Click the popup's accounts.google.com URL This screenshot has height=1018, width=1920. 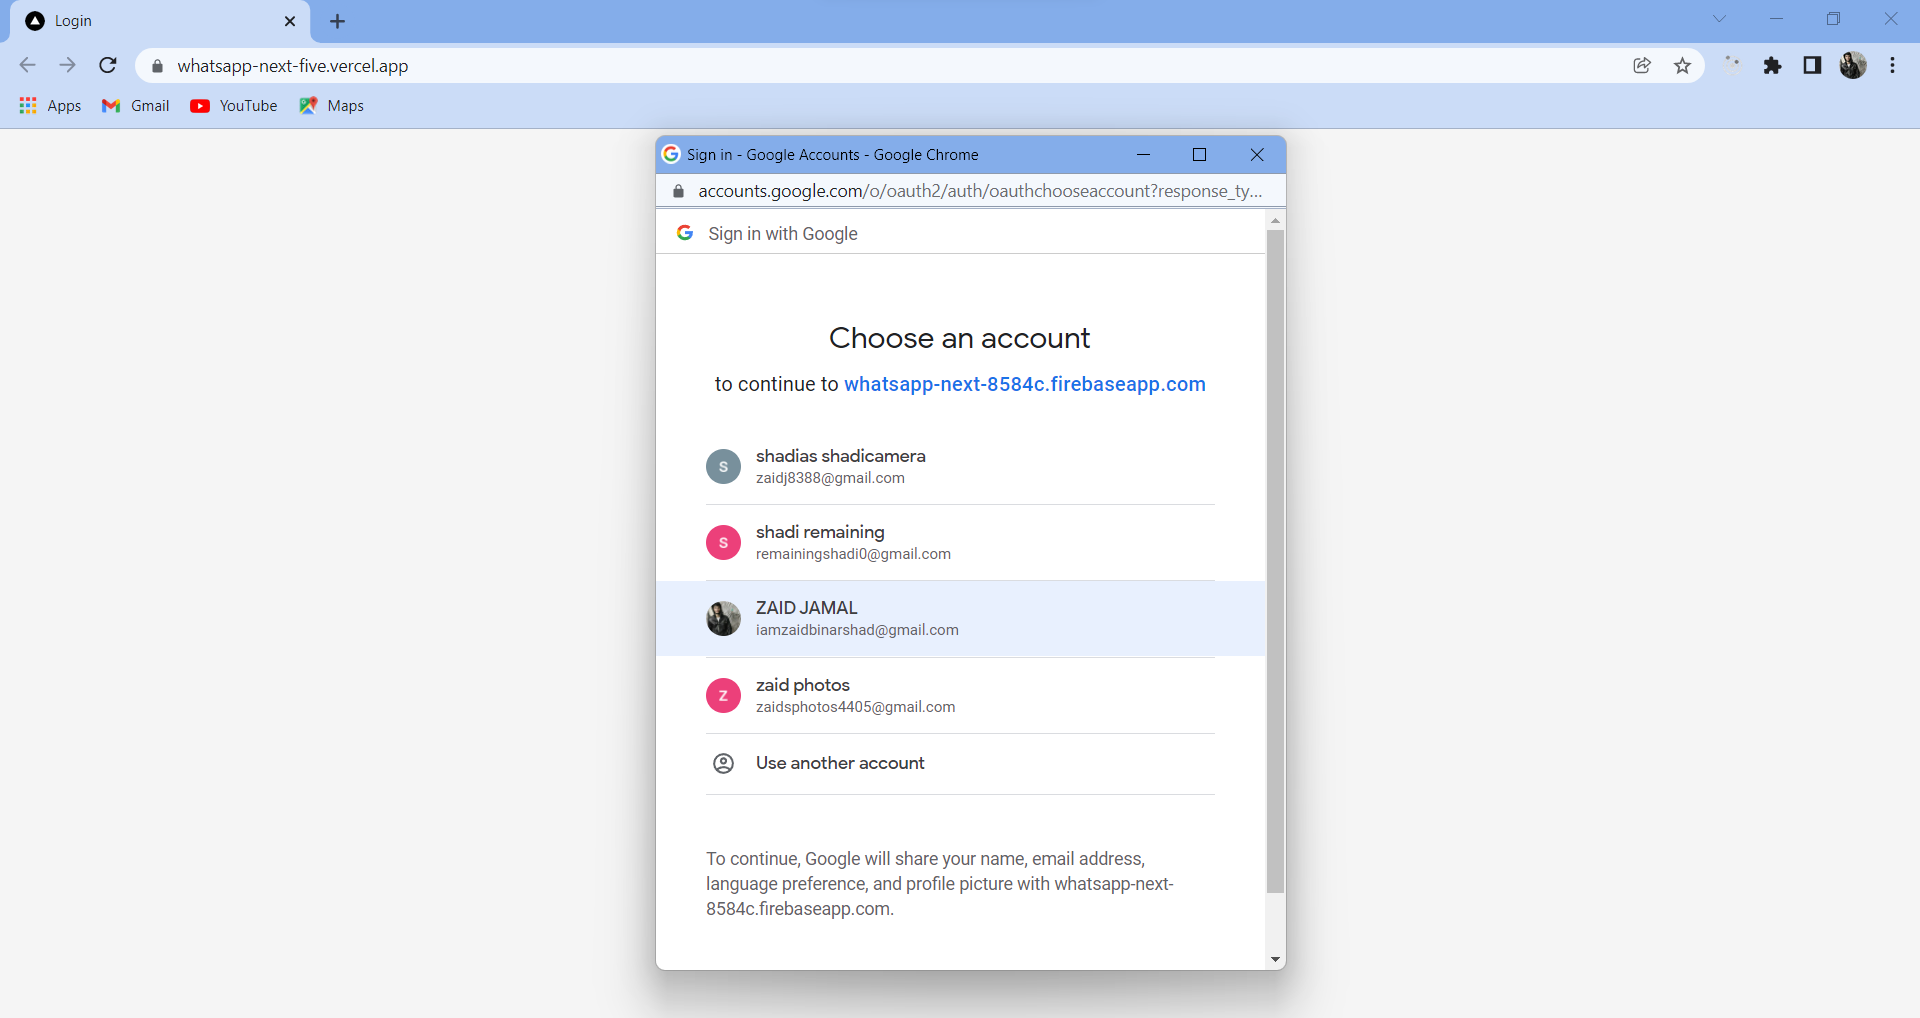[980, 191]
